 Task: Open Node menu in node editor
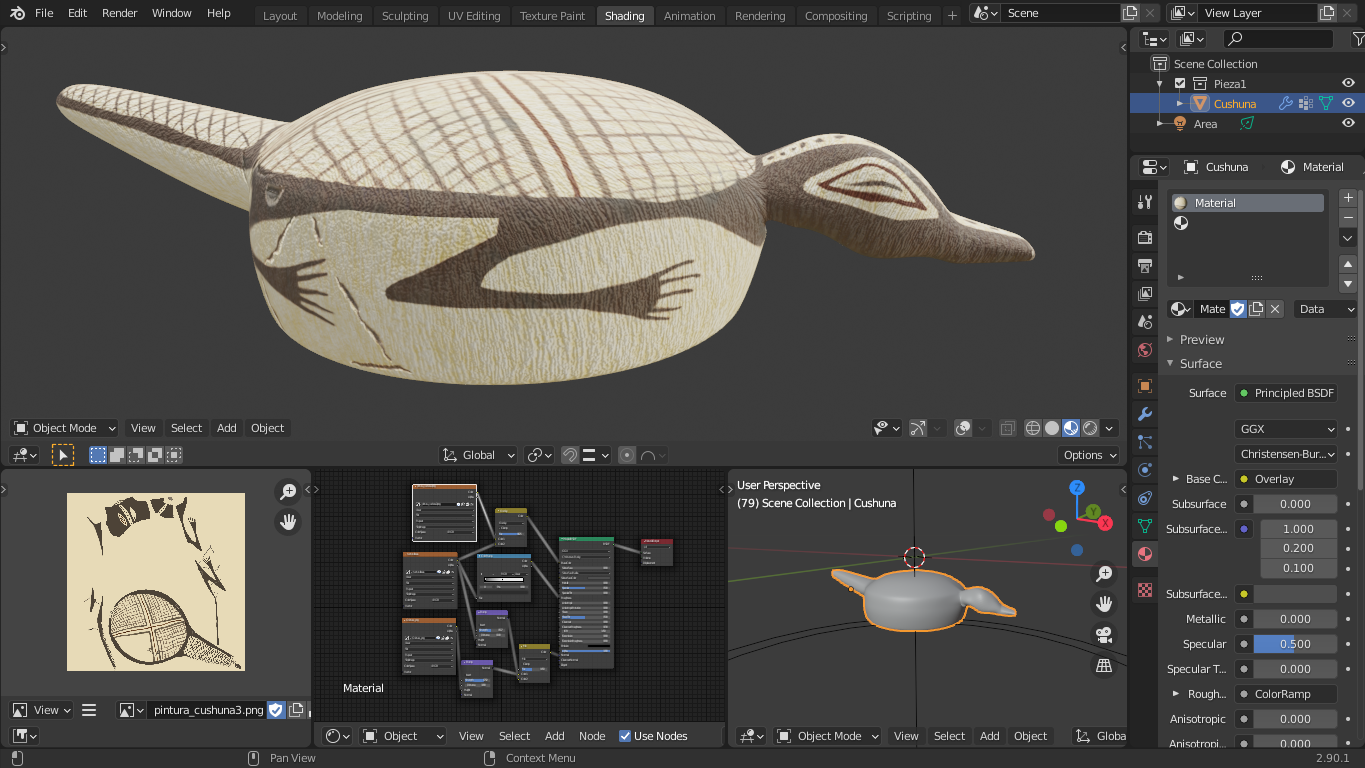point(592,736)
